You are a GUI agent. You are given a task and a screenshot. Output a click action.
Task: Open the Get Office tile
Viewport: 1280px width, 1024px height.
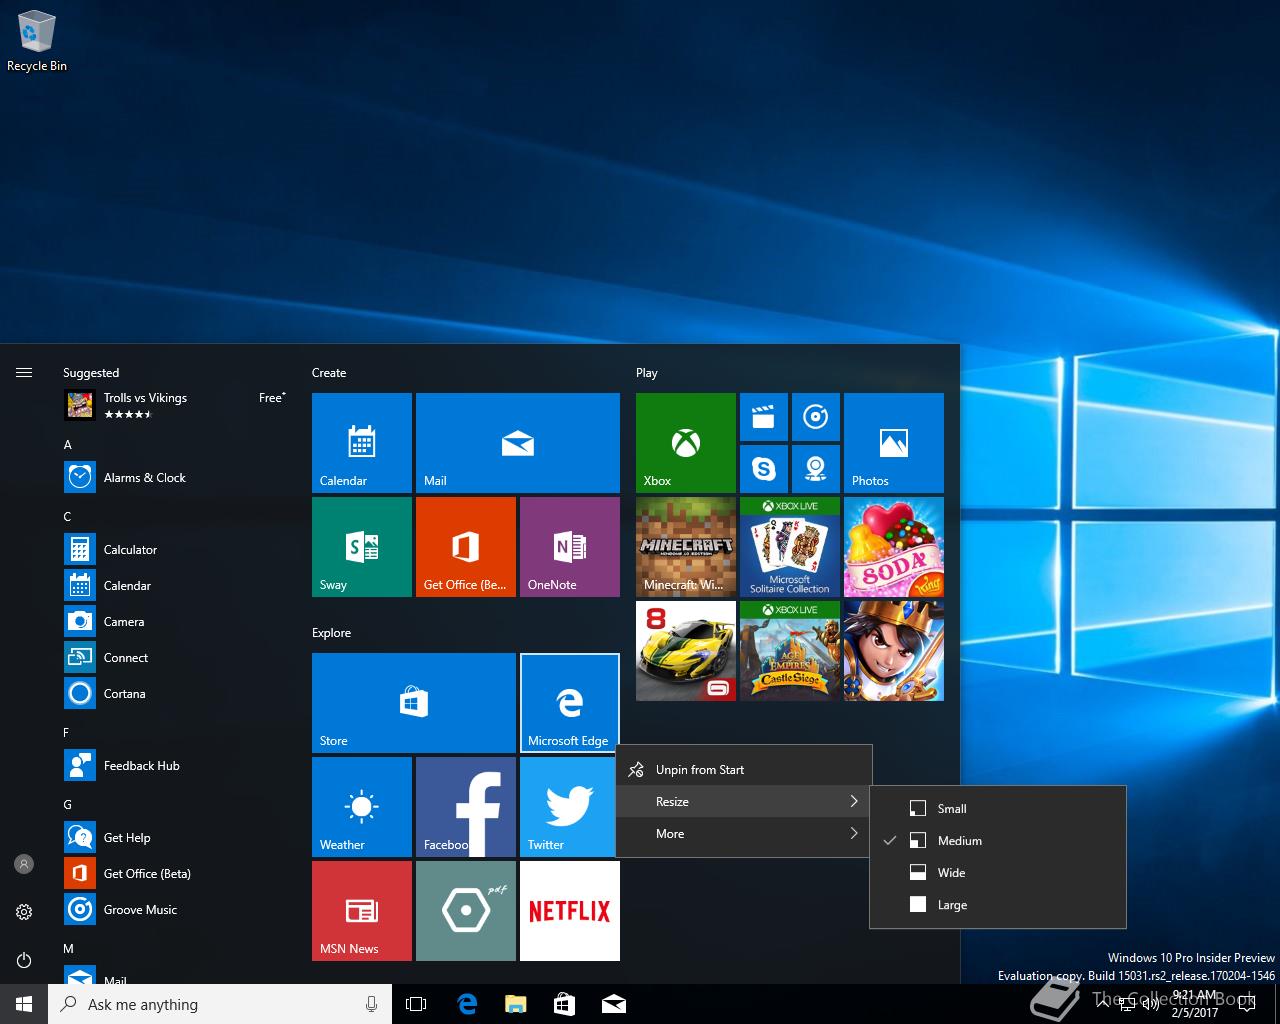(x=466, y=547)
